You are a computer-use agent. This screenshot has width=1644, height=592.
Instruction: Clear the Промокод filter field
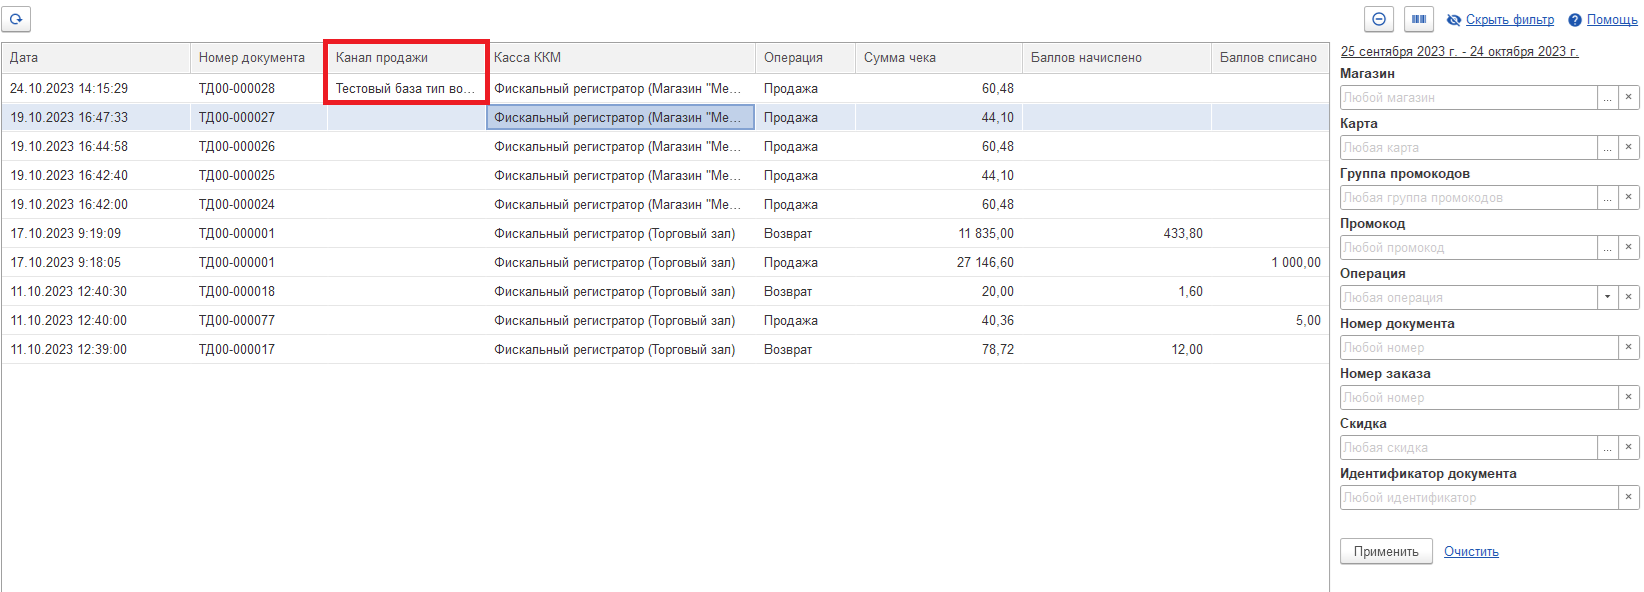pyautogui.click(x=1628, y=248)
